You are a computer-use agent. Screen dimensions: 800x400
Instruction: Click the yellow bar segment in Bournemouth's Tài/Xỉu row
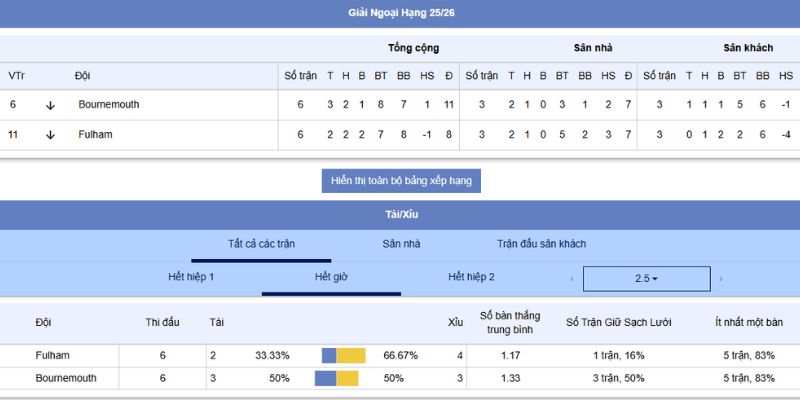click(x=347, y=378)
